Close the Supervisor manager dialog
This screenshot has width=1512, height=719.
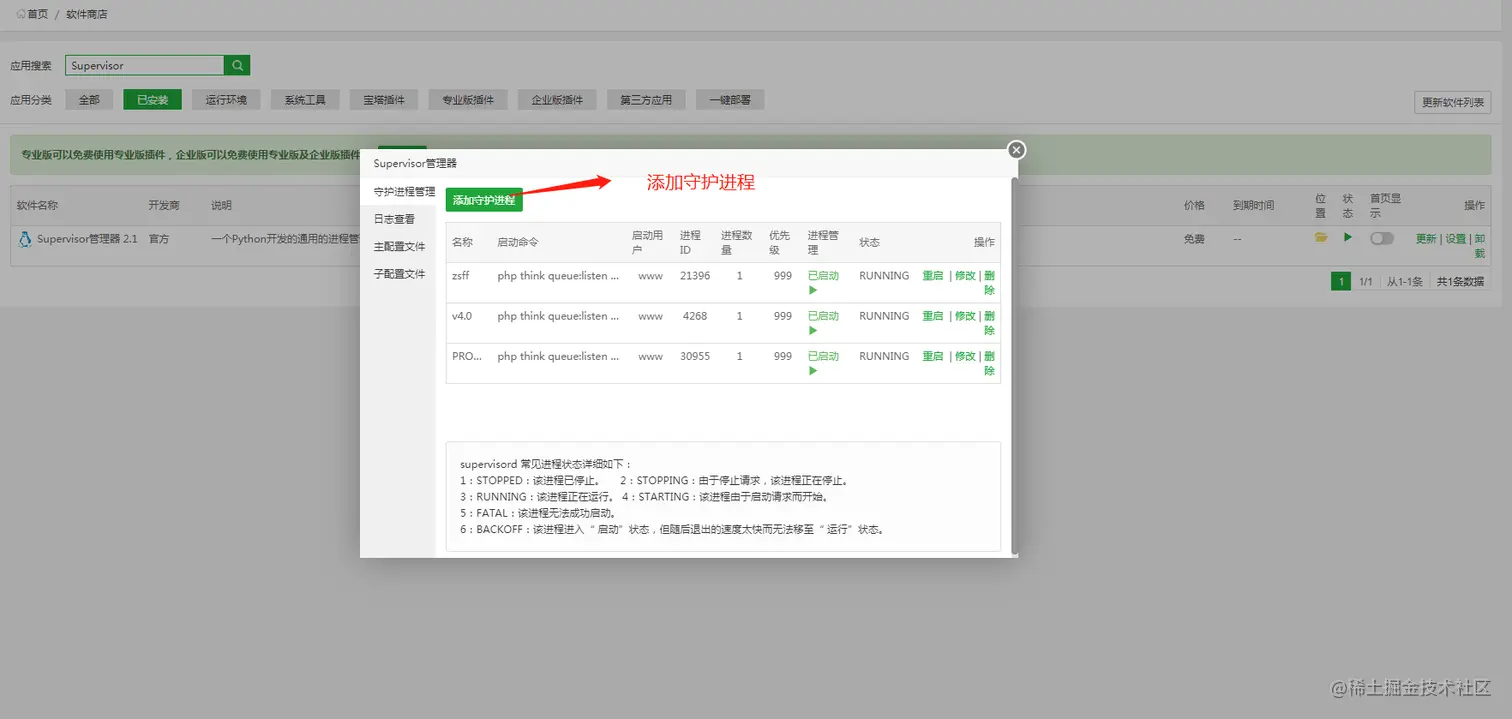point(1016,150)
